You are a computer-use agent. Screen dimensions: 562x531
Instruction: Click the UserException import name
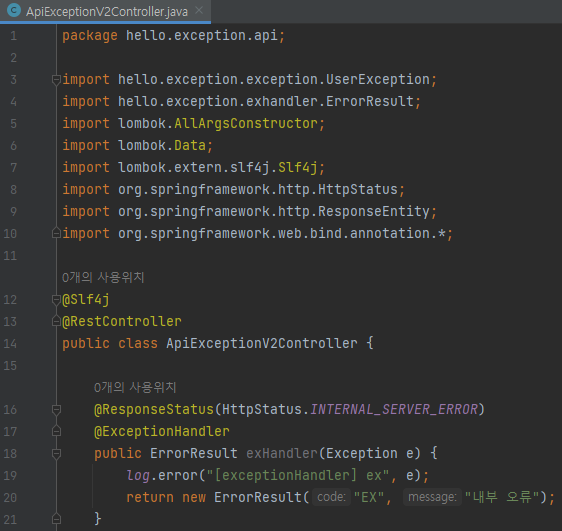click(377, 80)
